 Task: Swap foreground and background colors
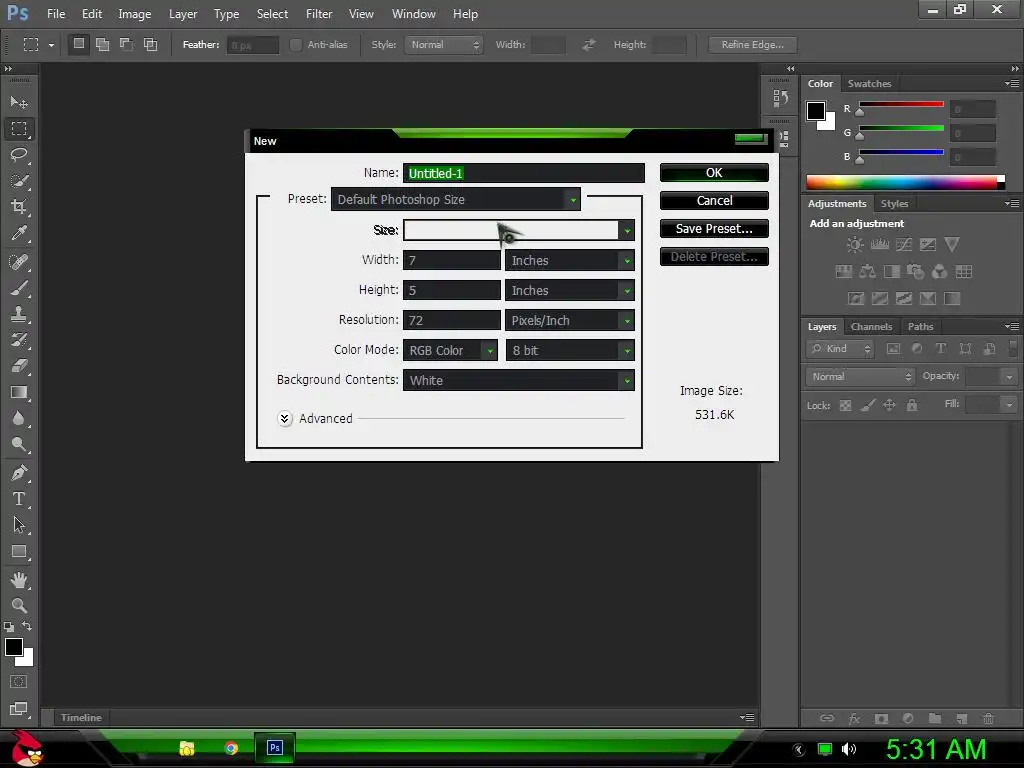pos(27,626)
